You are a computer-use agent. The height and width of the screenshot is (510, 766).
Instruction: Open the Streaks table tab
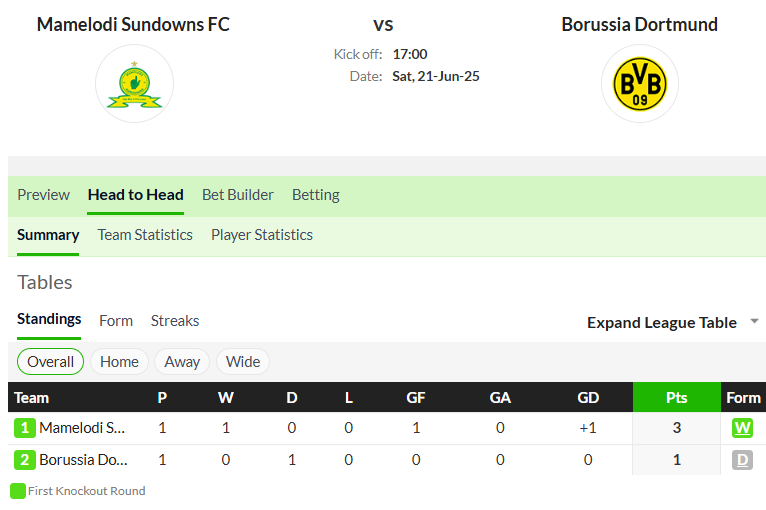175,321
